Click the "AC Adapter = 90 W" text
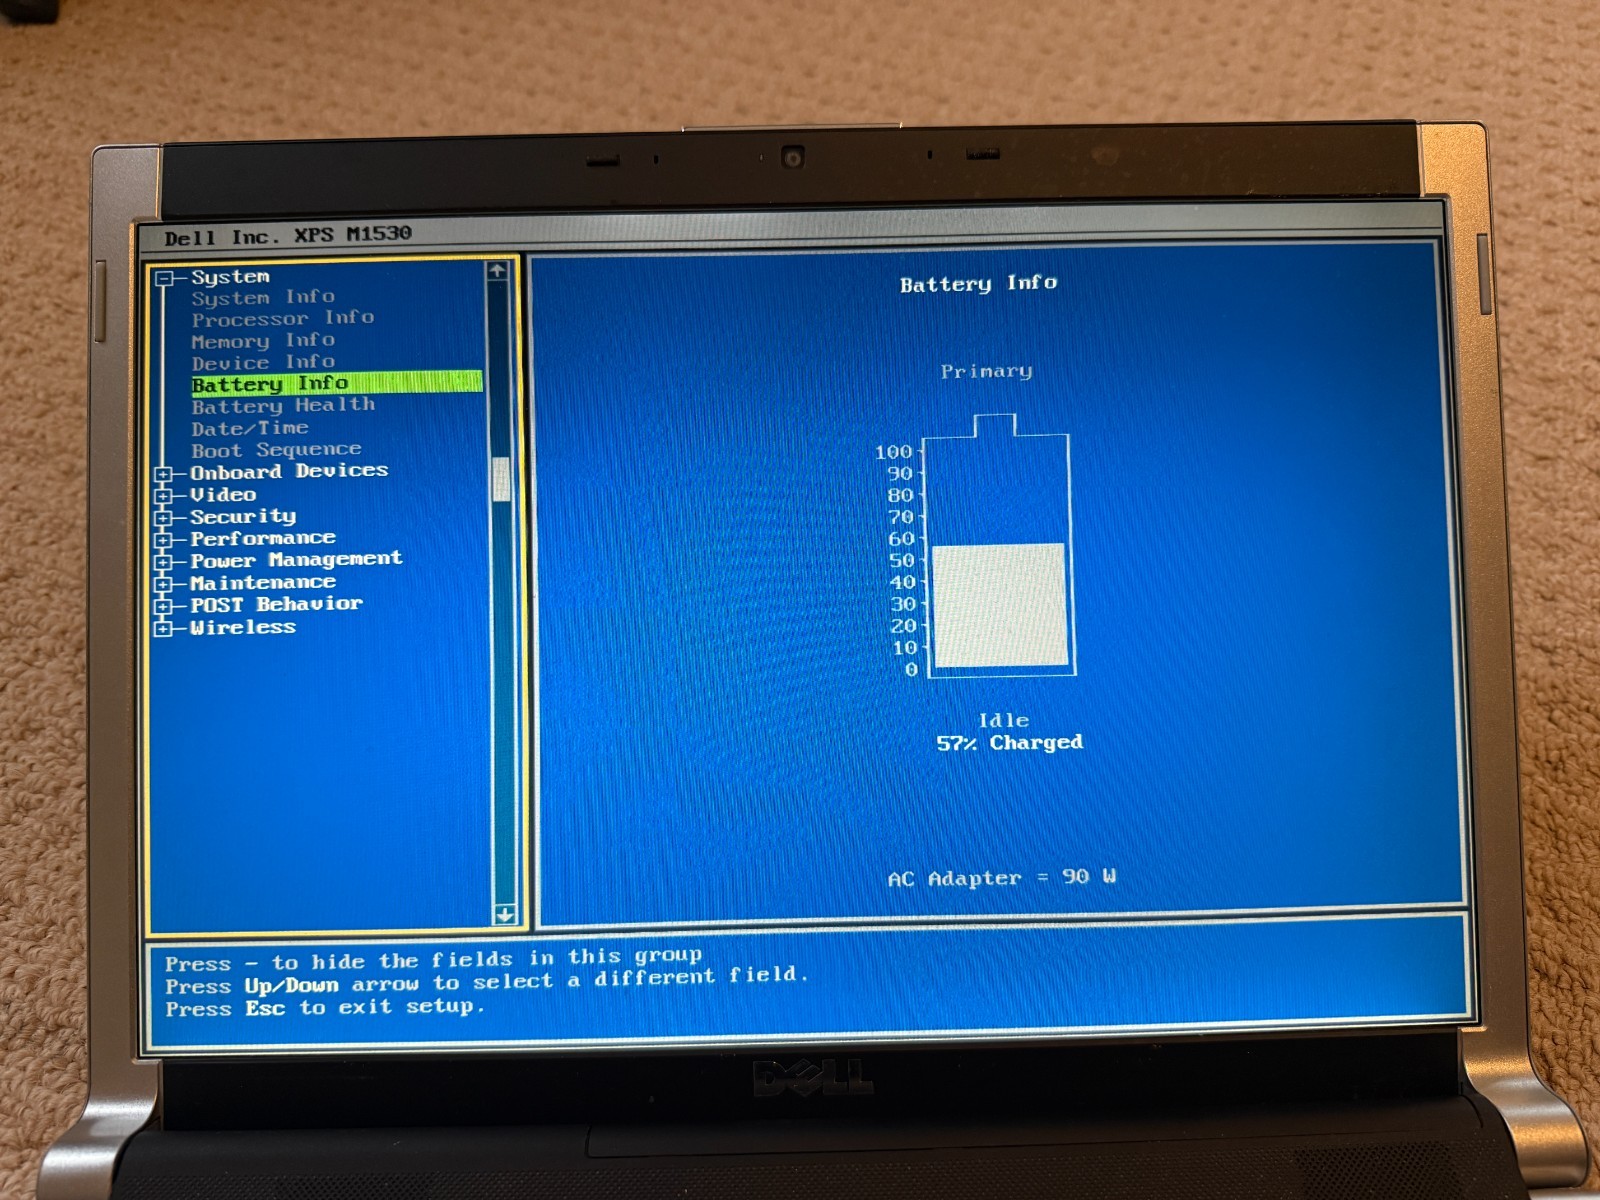The height and width of the screenshot is (1200, 1600). point(1002,878)
